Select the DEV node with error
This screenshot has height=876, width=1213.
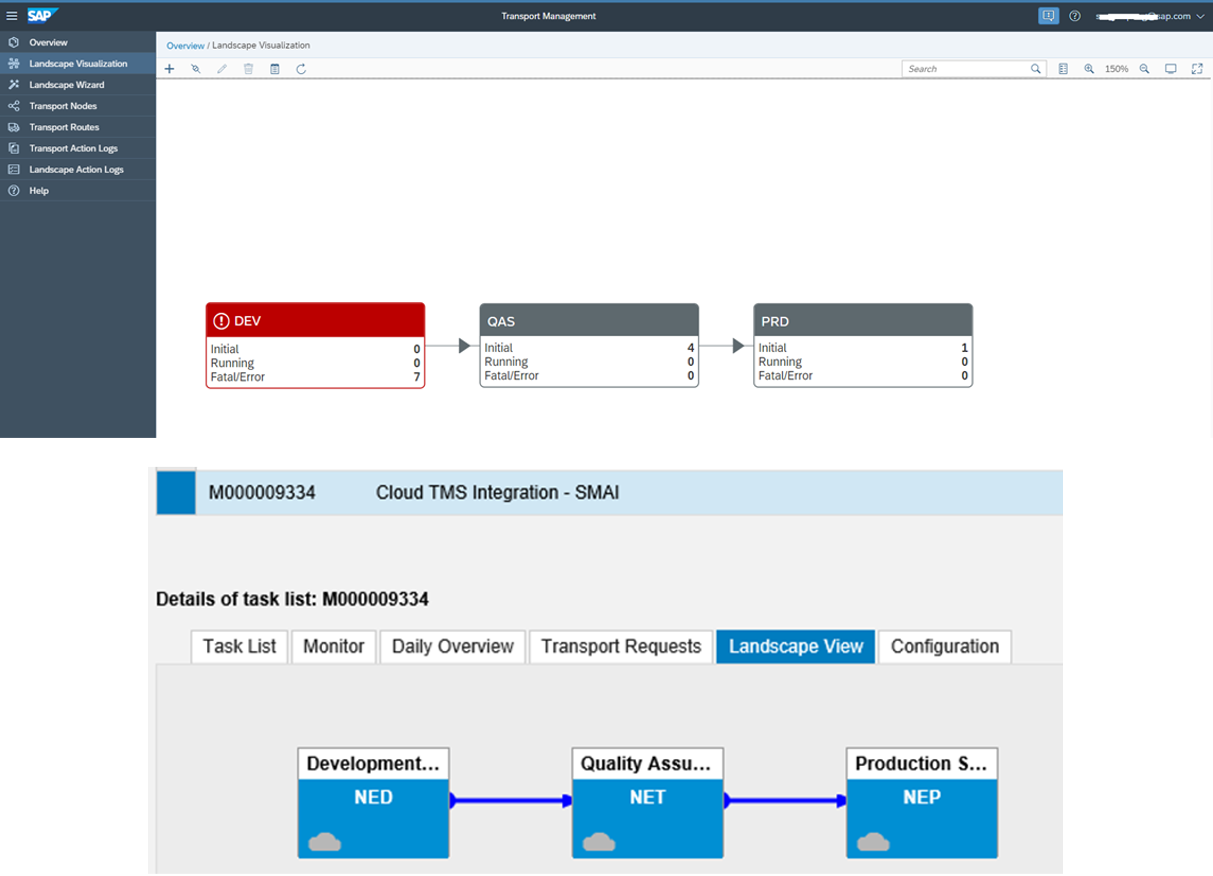click(315, 345)
